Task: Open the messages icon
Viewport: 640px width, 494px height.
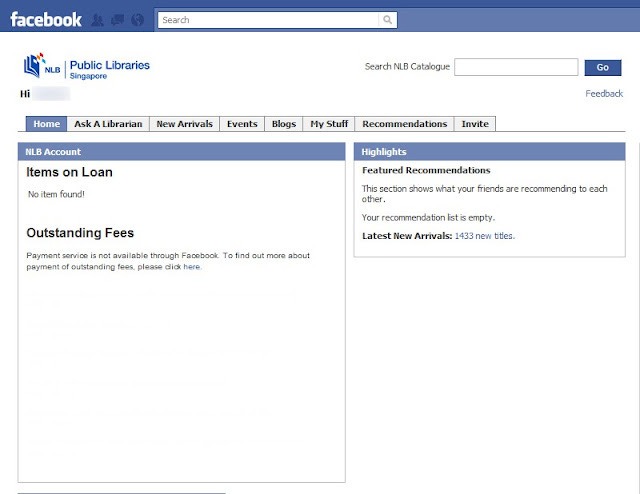Action: tap(118, 20)
